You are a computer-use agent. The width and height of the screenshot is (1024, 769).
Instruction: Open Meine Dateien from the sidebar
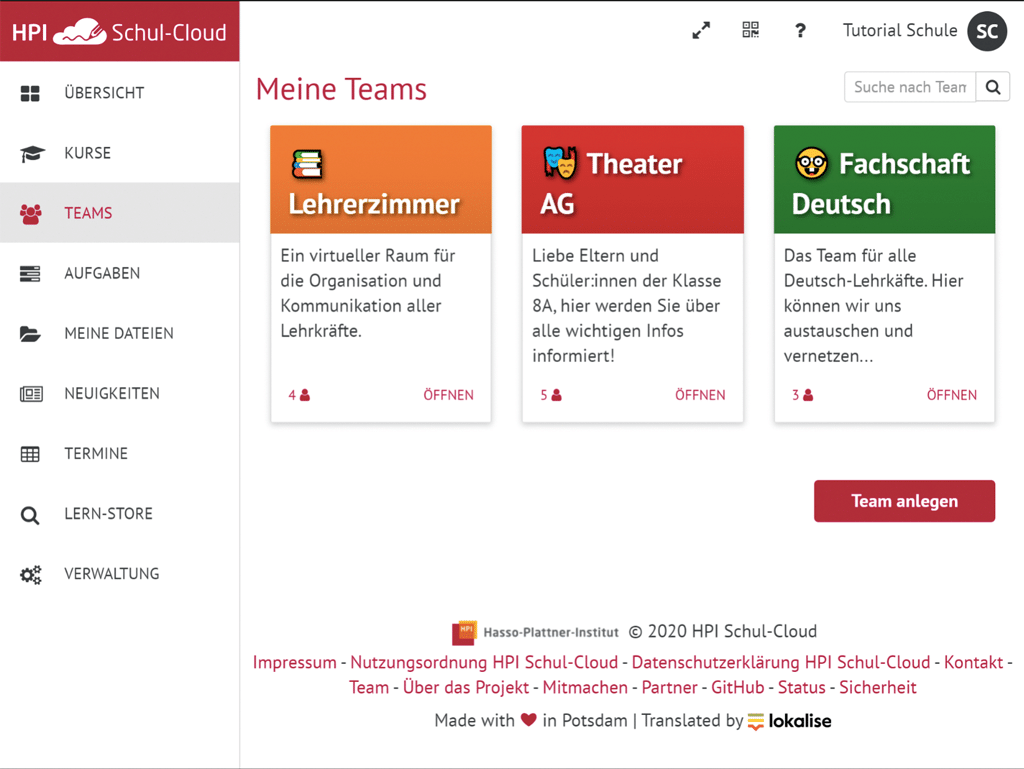pyautogui.click(x=31, y=333)
